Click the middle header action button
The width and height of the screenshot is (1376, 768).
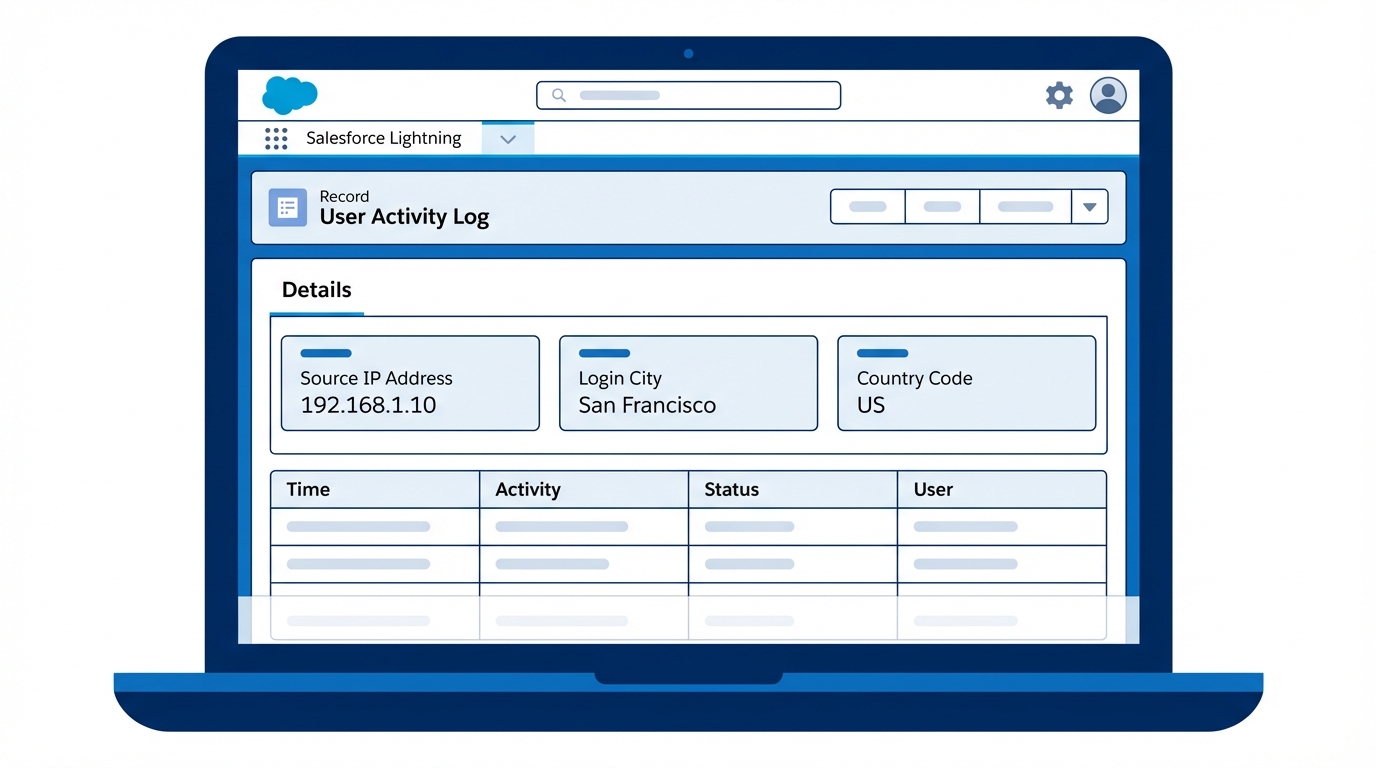(x=942, y=206)
